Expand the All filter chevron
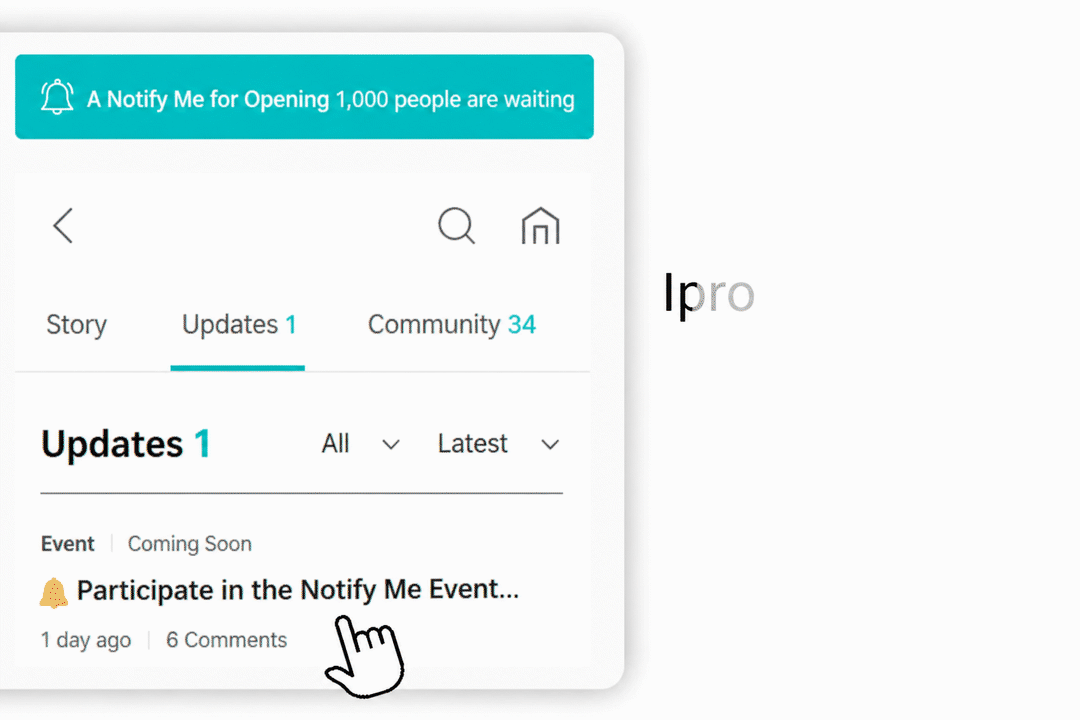This screenshot has width=1080, height=720. point(391,445)
